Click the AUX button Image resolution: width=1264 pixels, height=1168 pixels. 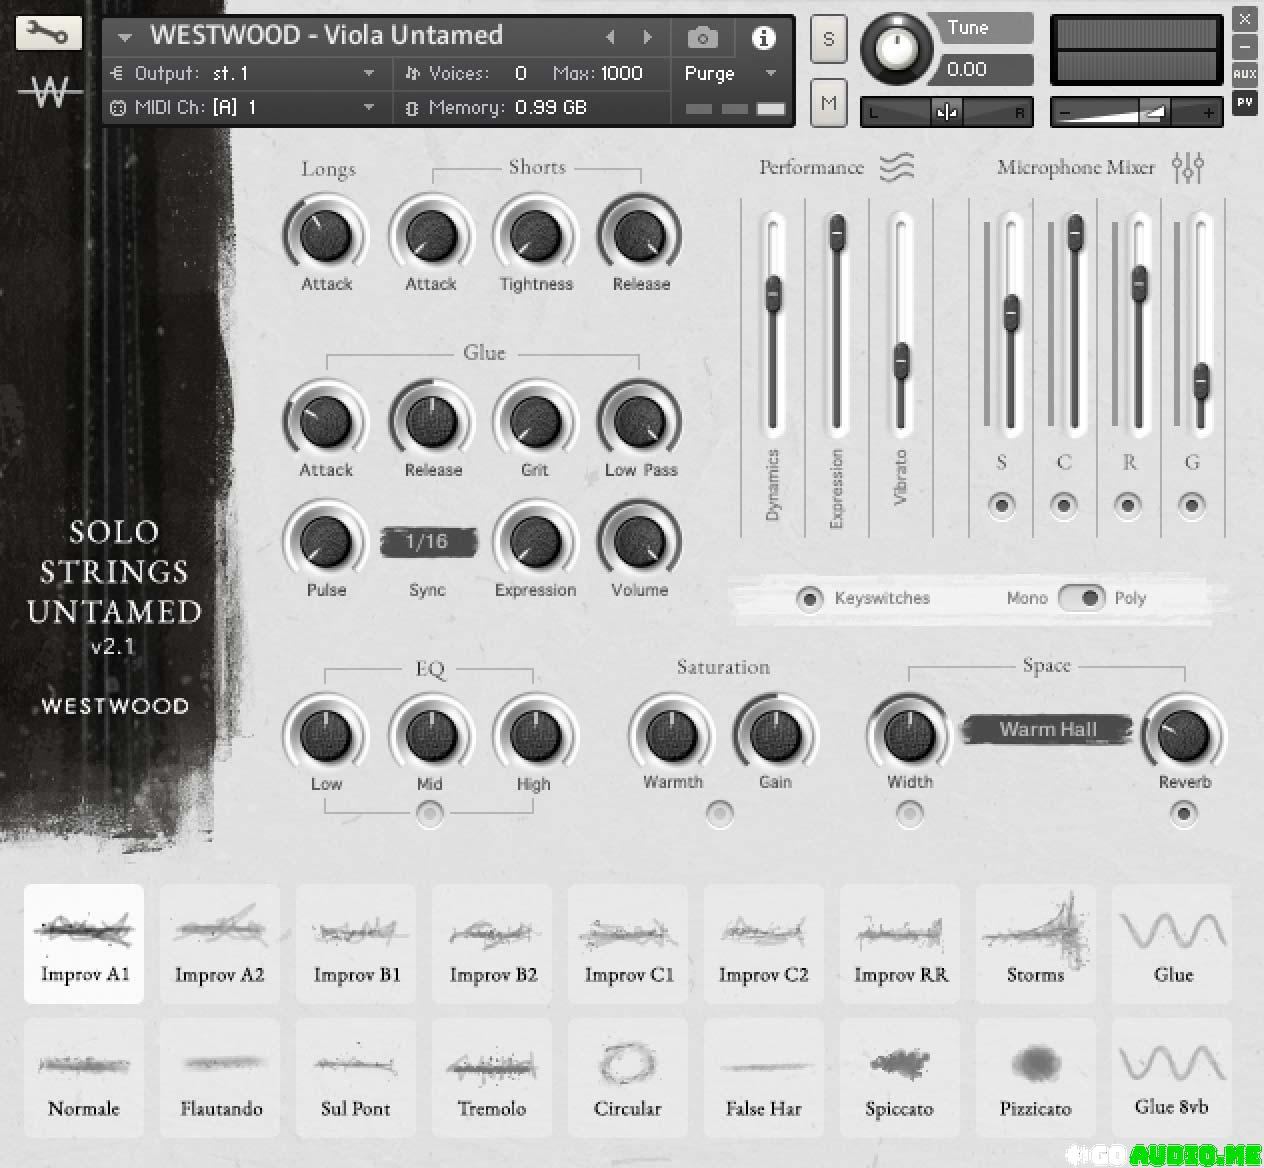[1244, 74]
